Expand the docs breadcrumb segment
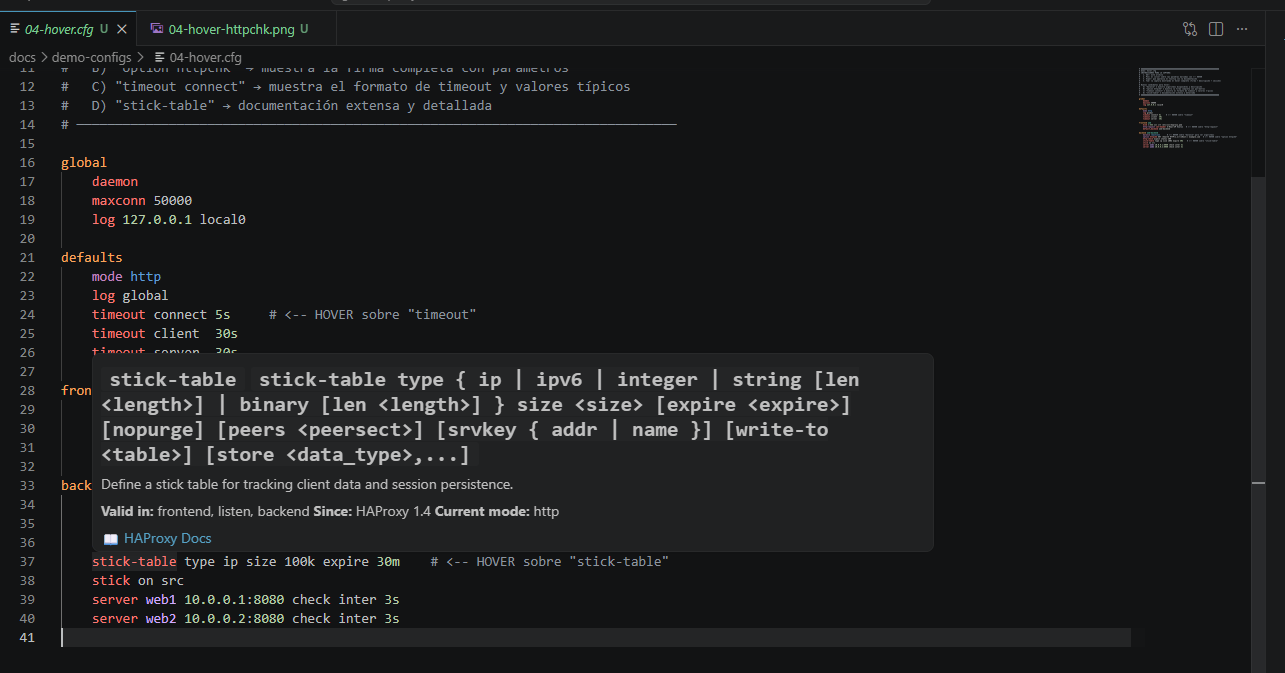 pos(22,57)
